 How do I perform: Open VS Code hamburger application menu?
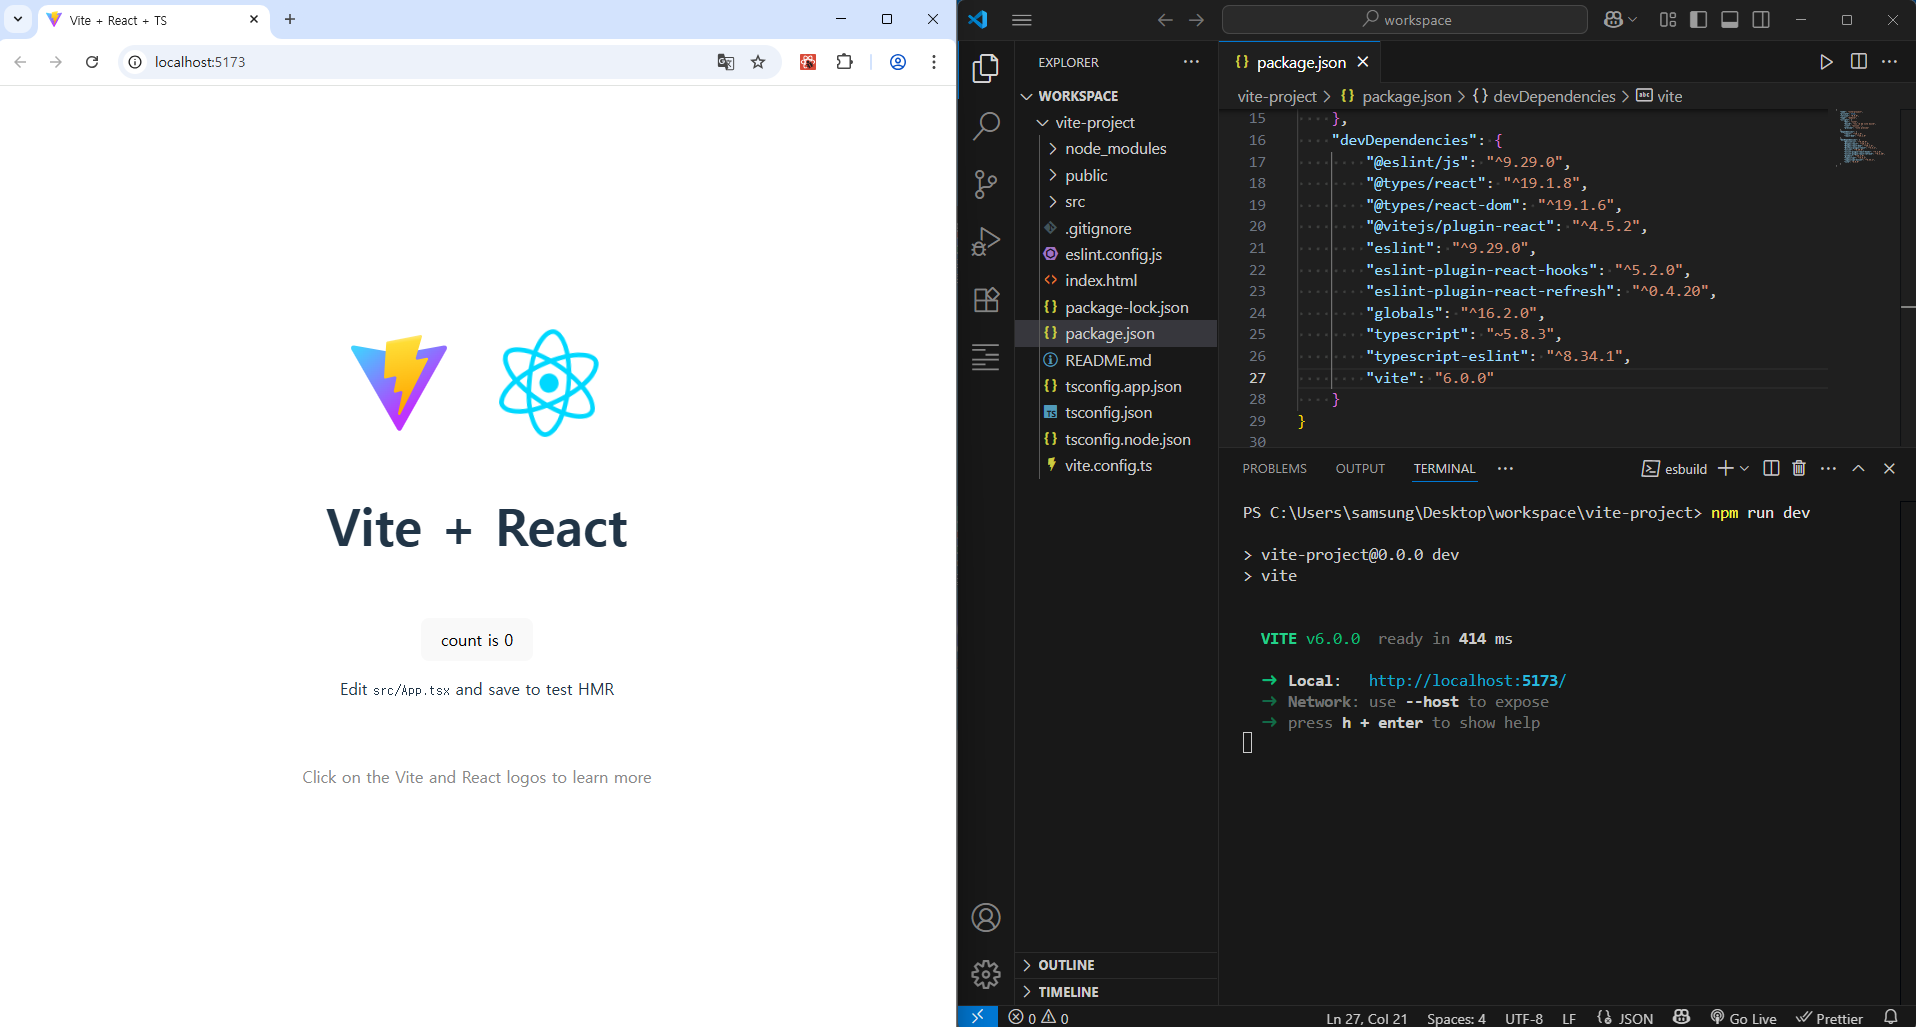tap(1021, 20)
